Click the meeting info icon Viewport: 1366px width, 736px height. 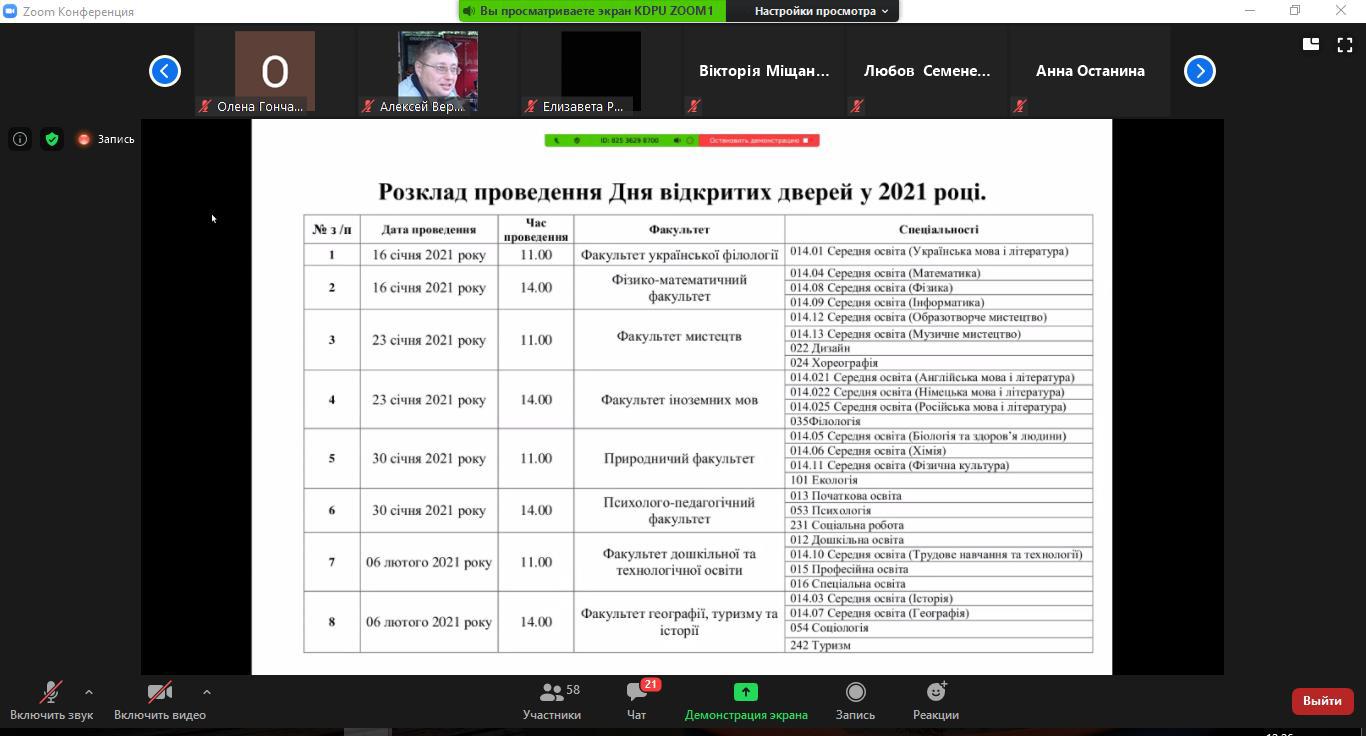20,139
